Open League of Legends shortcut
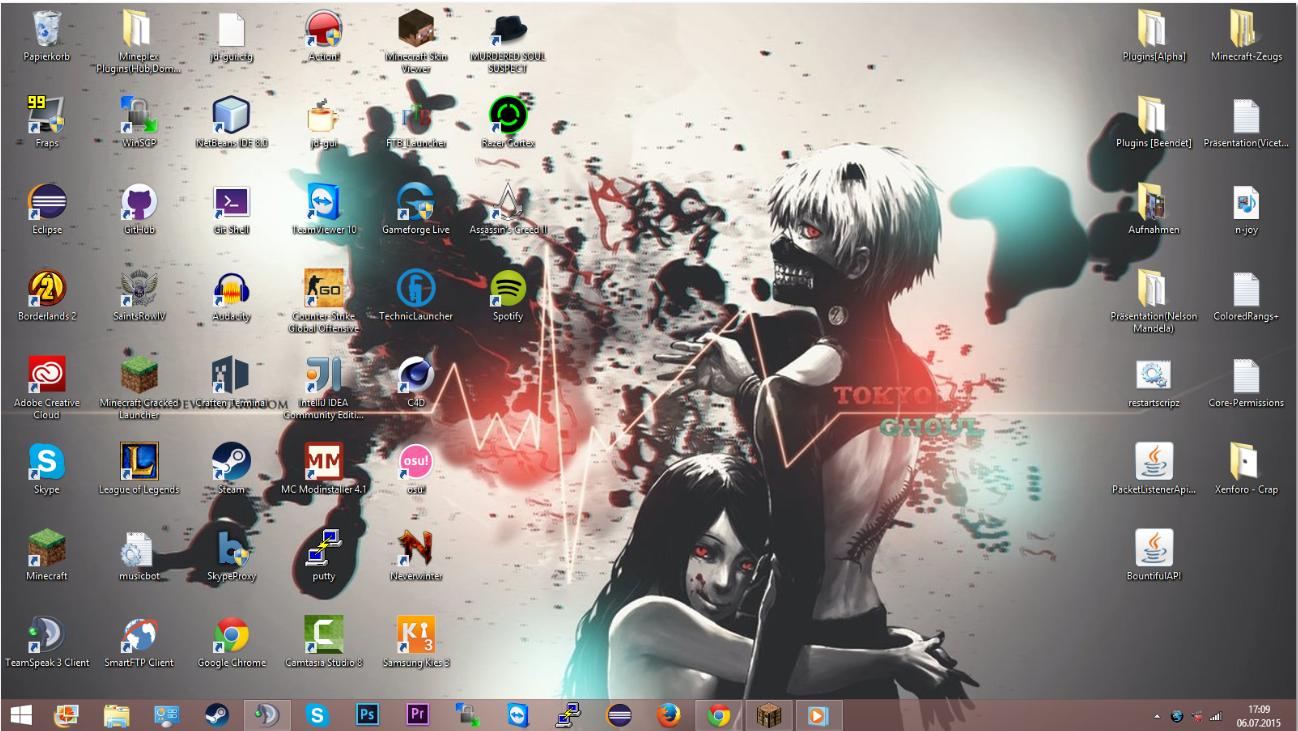The image size is (1298, 731). (139, 470)
